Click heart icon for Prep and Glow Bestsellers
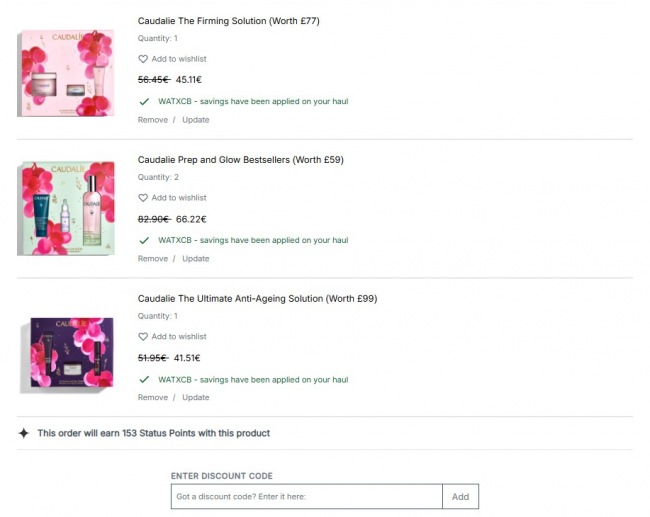The image size is (650, 517). pyautogui.click(x=143, y=198)
